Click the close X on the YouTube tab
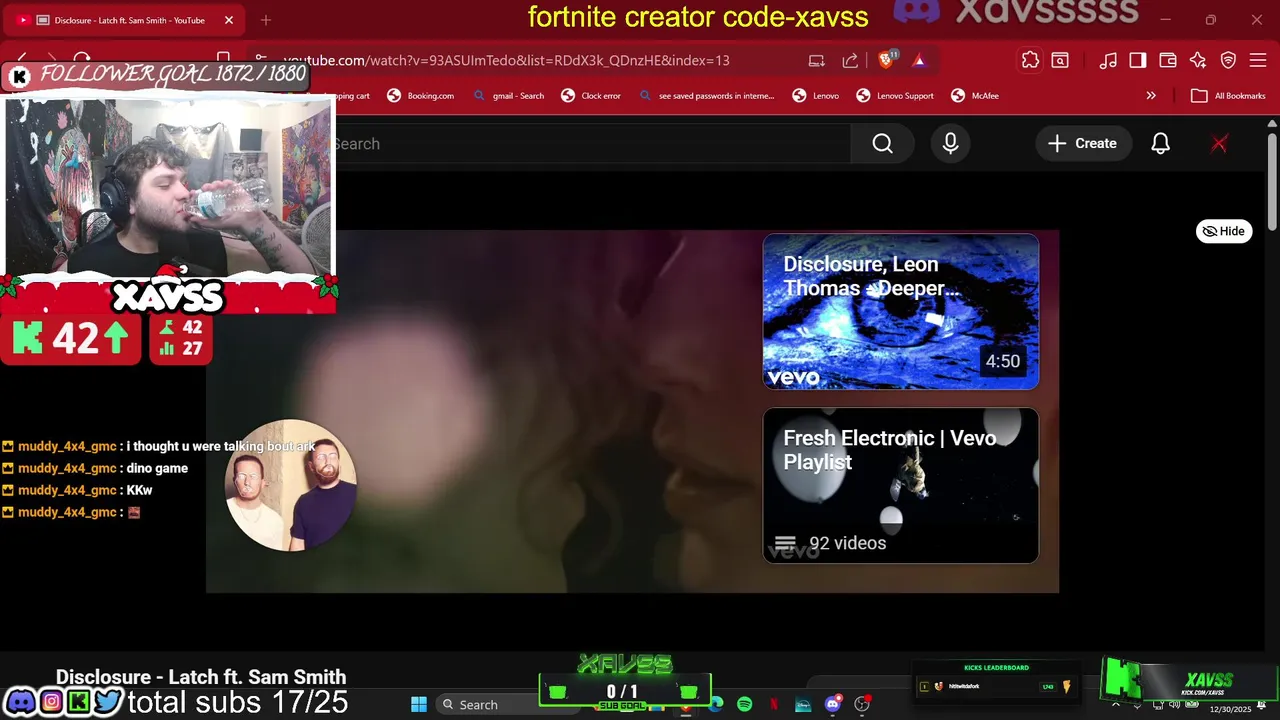Image resolution: width=1280 pixels, height=720 pixels. coord(228,20)
